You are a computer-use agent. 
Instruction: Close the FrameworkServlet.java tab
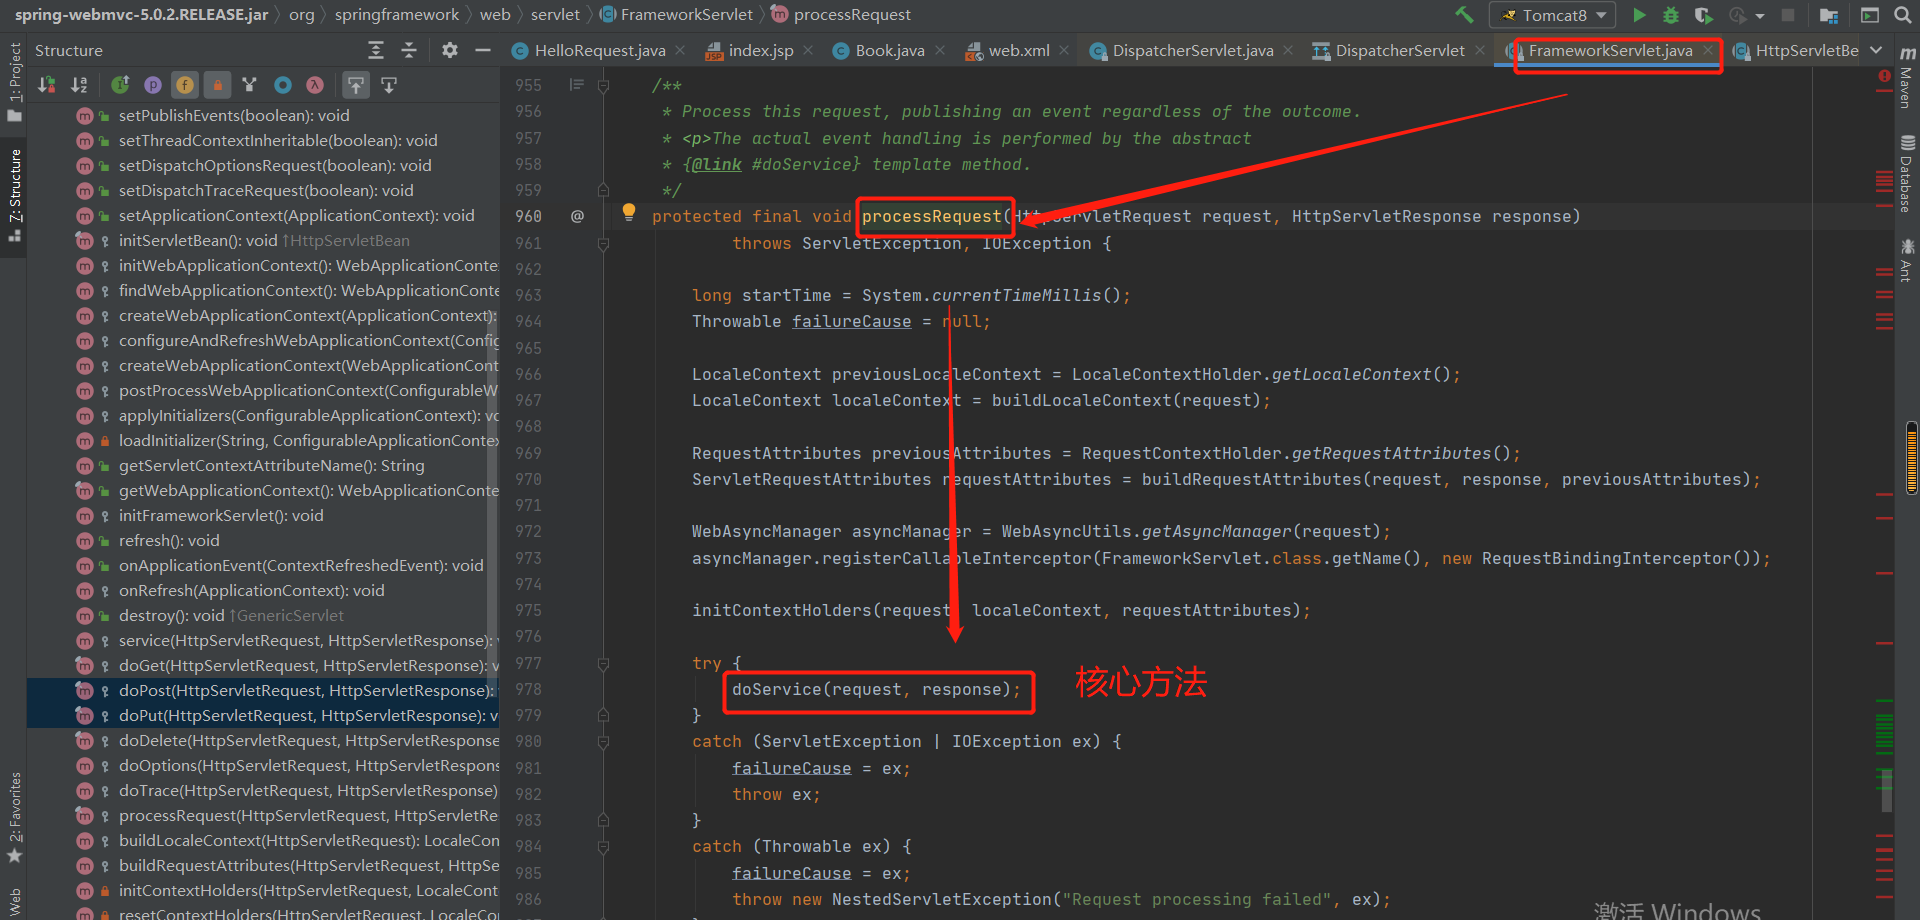1708,50
